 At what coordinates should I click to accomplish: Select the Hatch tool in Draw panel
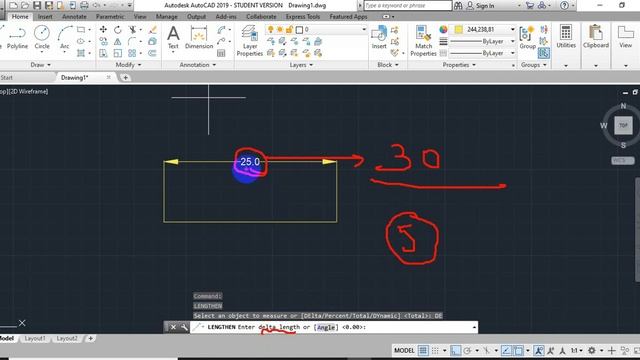pos(81,53)
